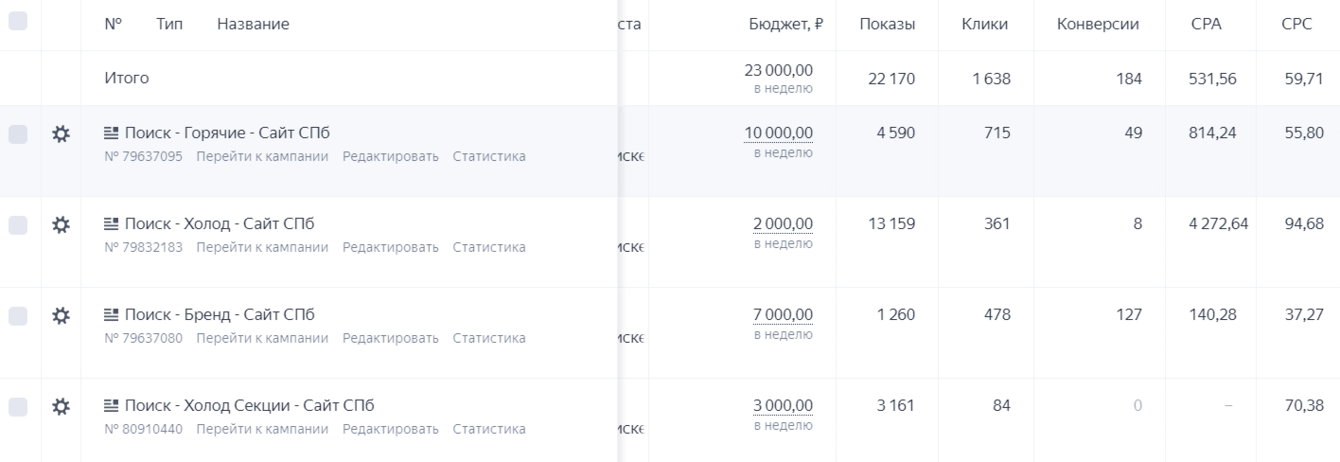Screen dimensions: 1340x462
Task: Click type icon of Поиск - Горячие campaign
Action: point(111,133)
